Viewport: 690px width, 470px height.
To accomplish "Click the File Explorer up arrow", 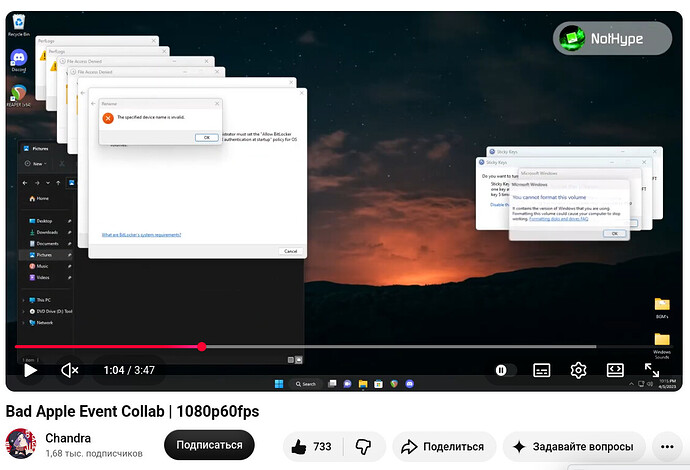I will (x=58, y=183).
